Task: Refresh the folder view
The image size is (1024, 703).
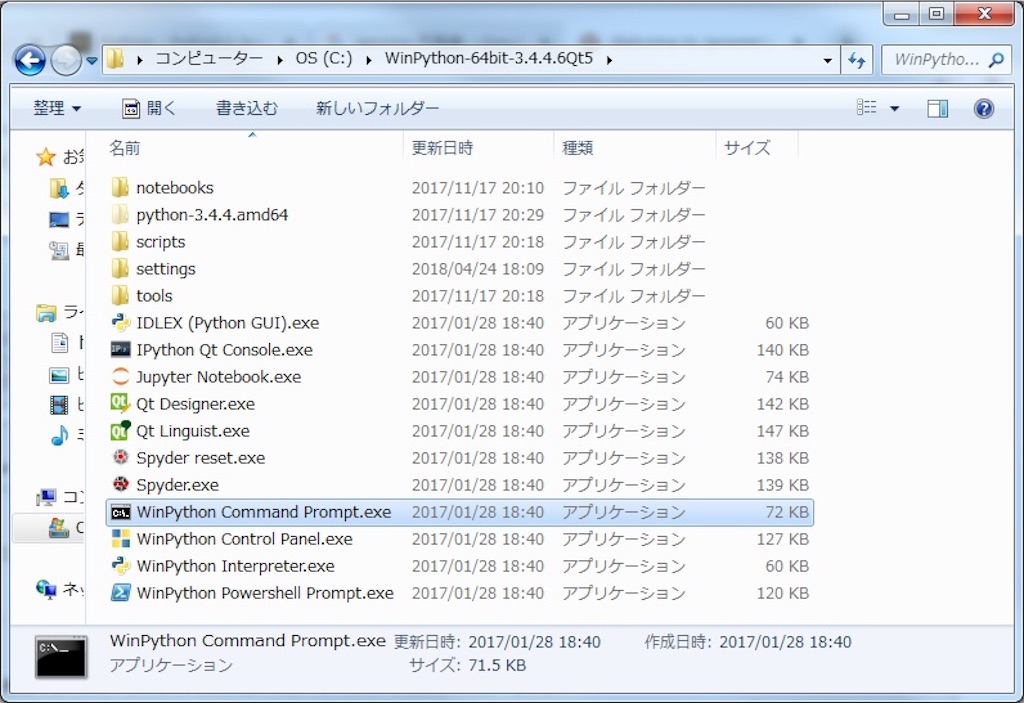Action: [x=856, y=60]
